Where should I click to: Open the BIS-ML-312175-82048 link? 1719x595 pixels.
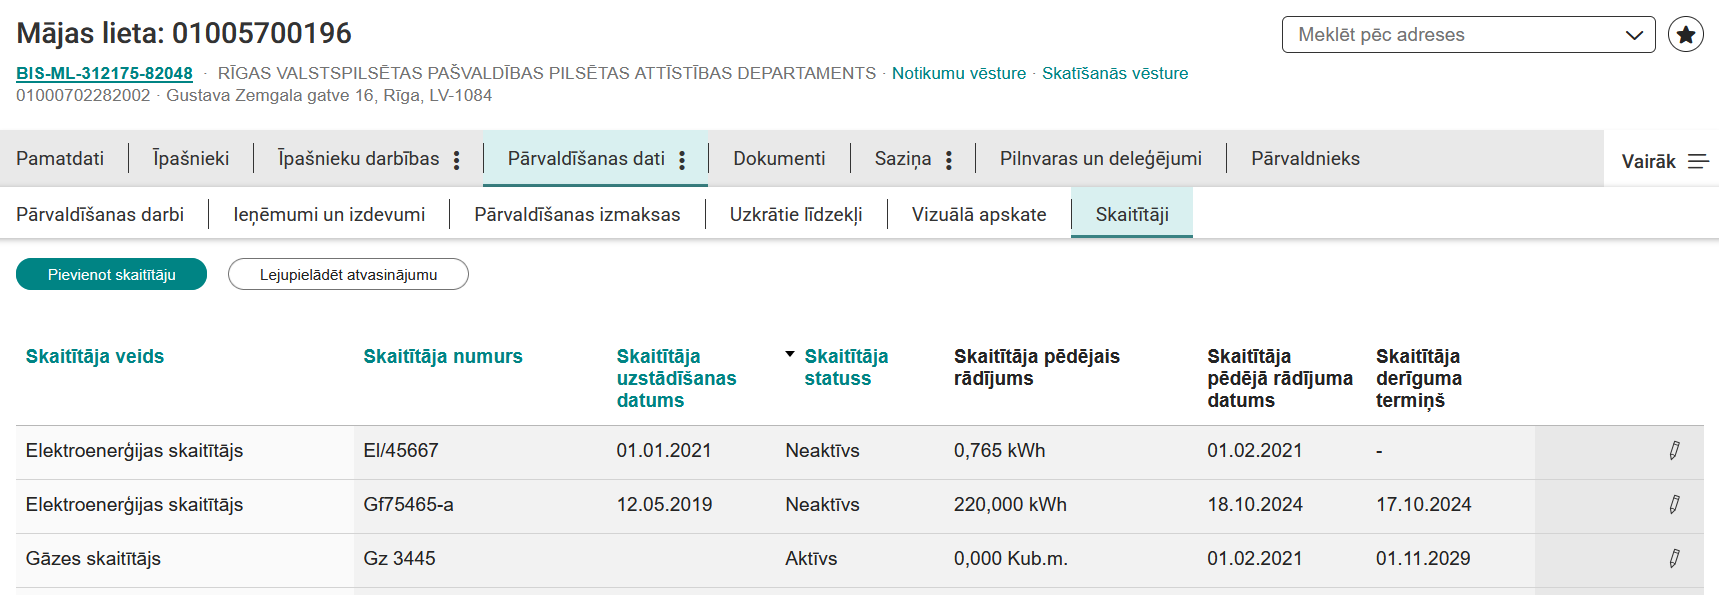click(104, 73)
